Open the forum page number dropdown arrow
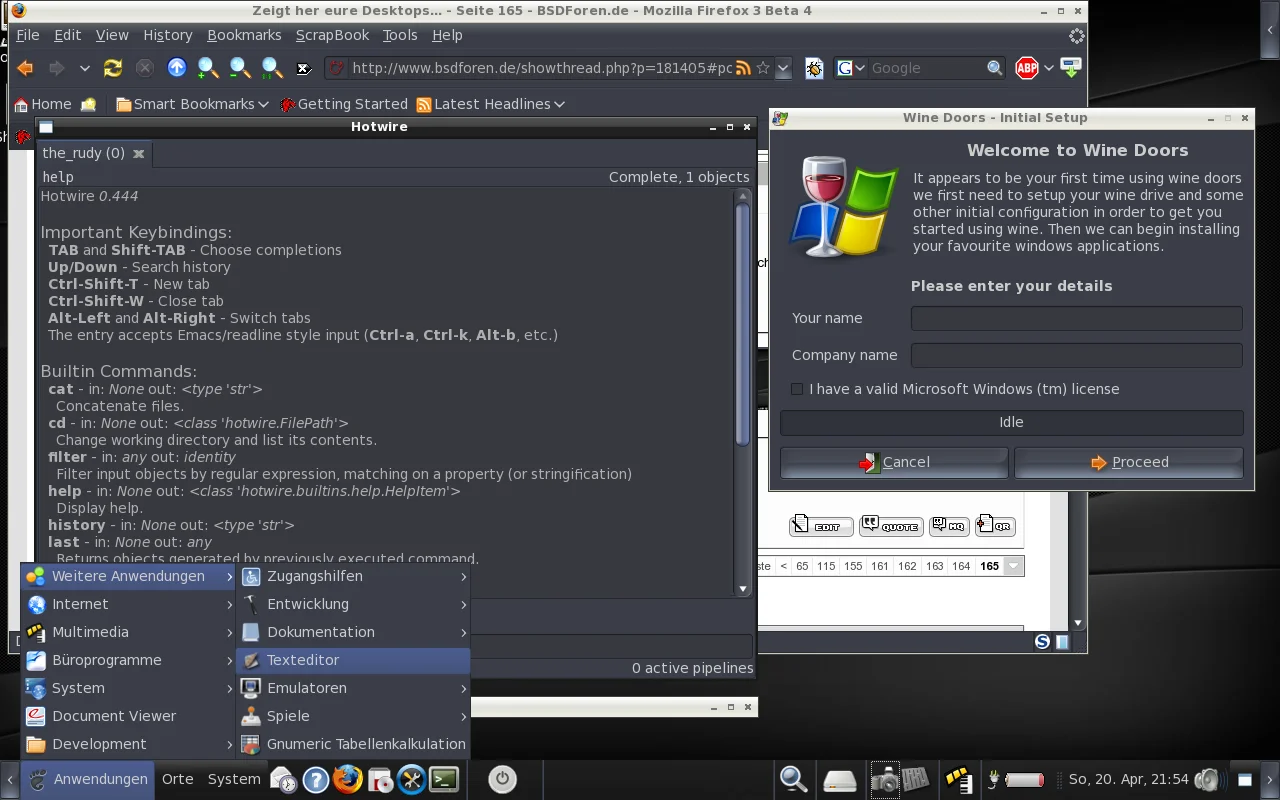 [x=1014, y=566]
